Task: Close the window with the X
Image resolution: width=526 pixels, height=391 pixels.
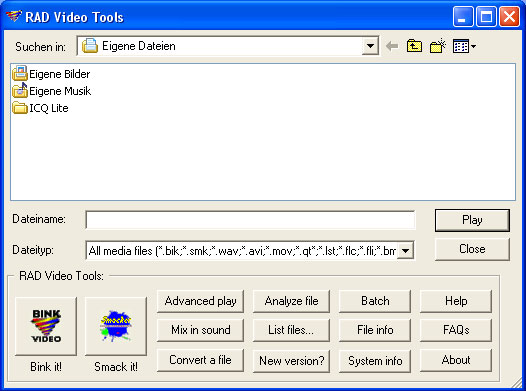Action: [x=510, y=16]
